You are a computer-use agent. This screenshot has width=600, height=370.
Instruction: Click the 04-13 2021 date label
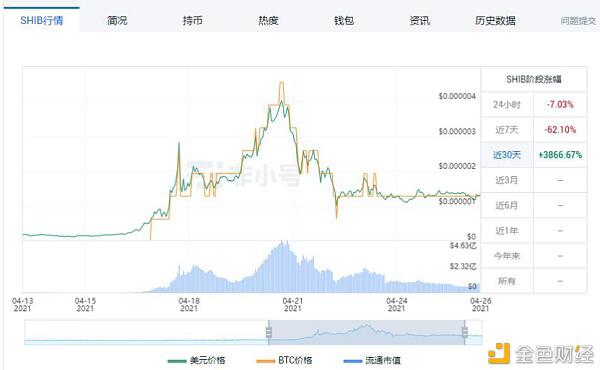click(x=23, y=305)
